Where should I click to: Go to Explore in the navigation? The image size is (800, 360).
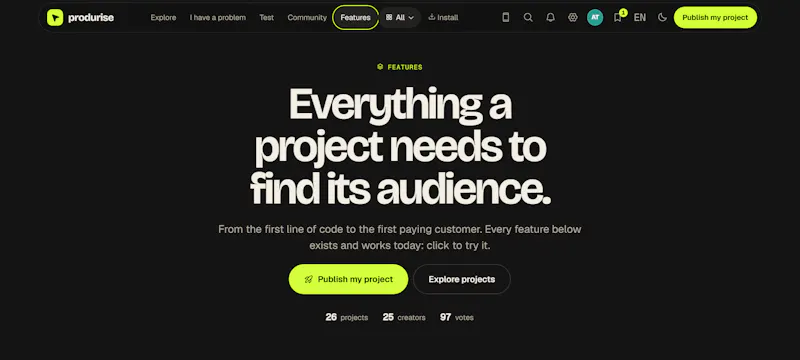tap(163, 17)
